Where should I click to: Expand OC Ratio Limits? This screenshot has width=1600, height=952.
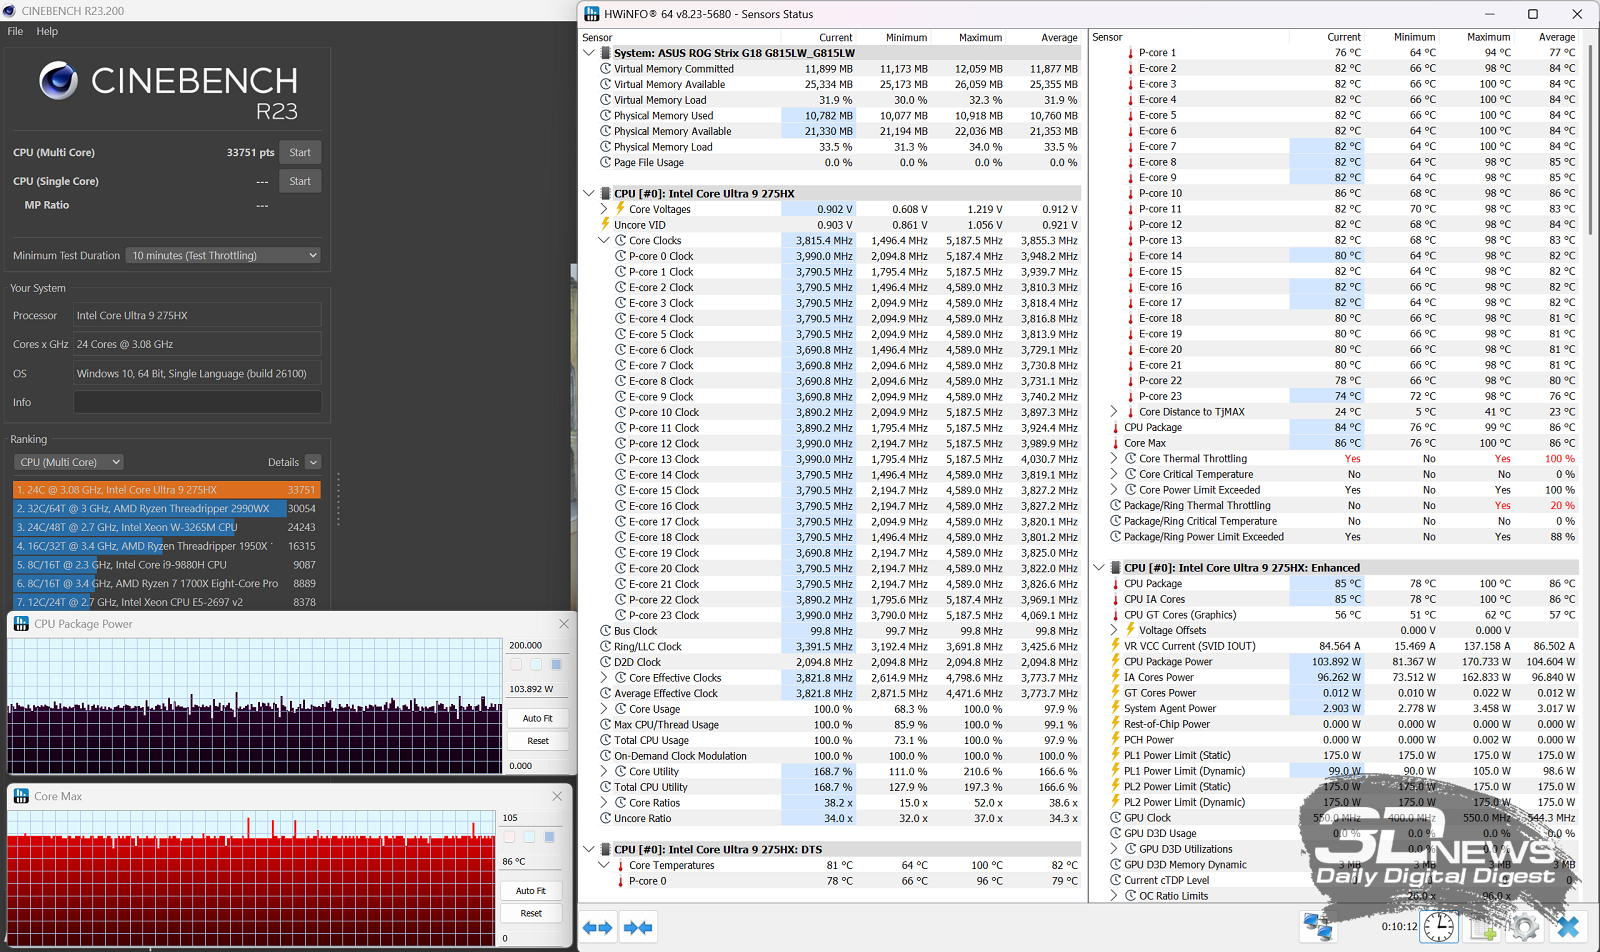point(1114,895)
